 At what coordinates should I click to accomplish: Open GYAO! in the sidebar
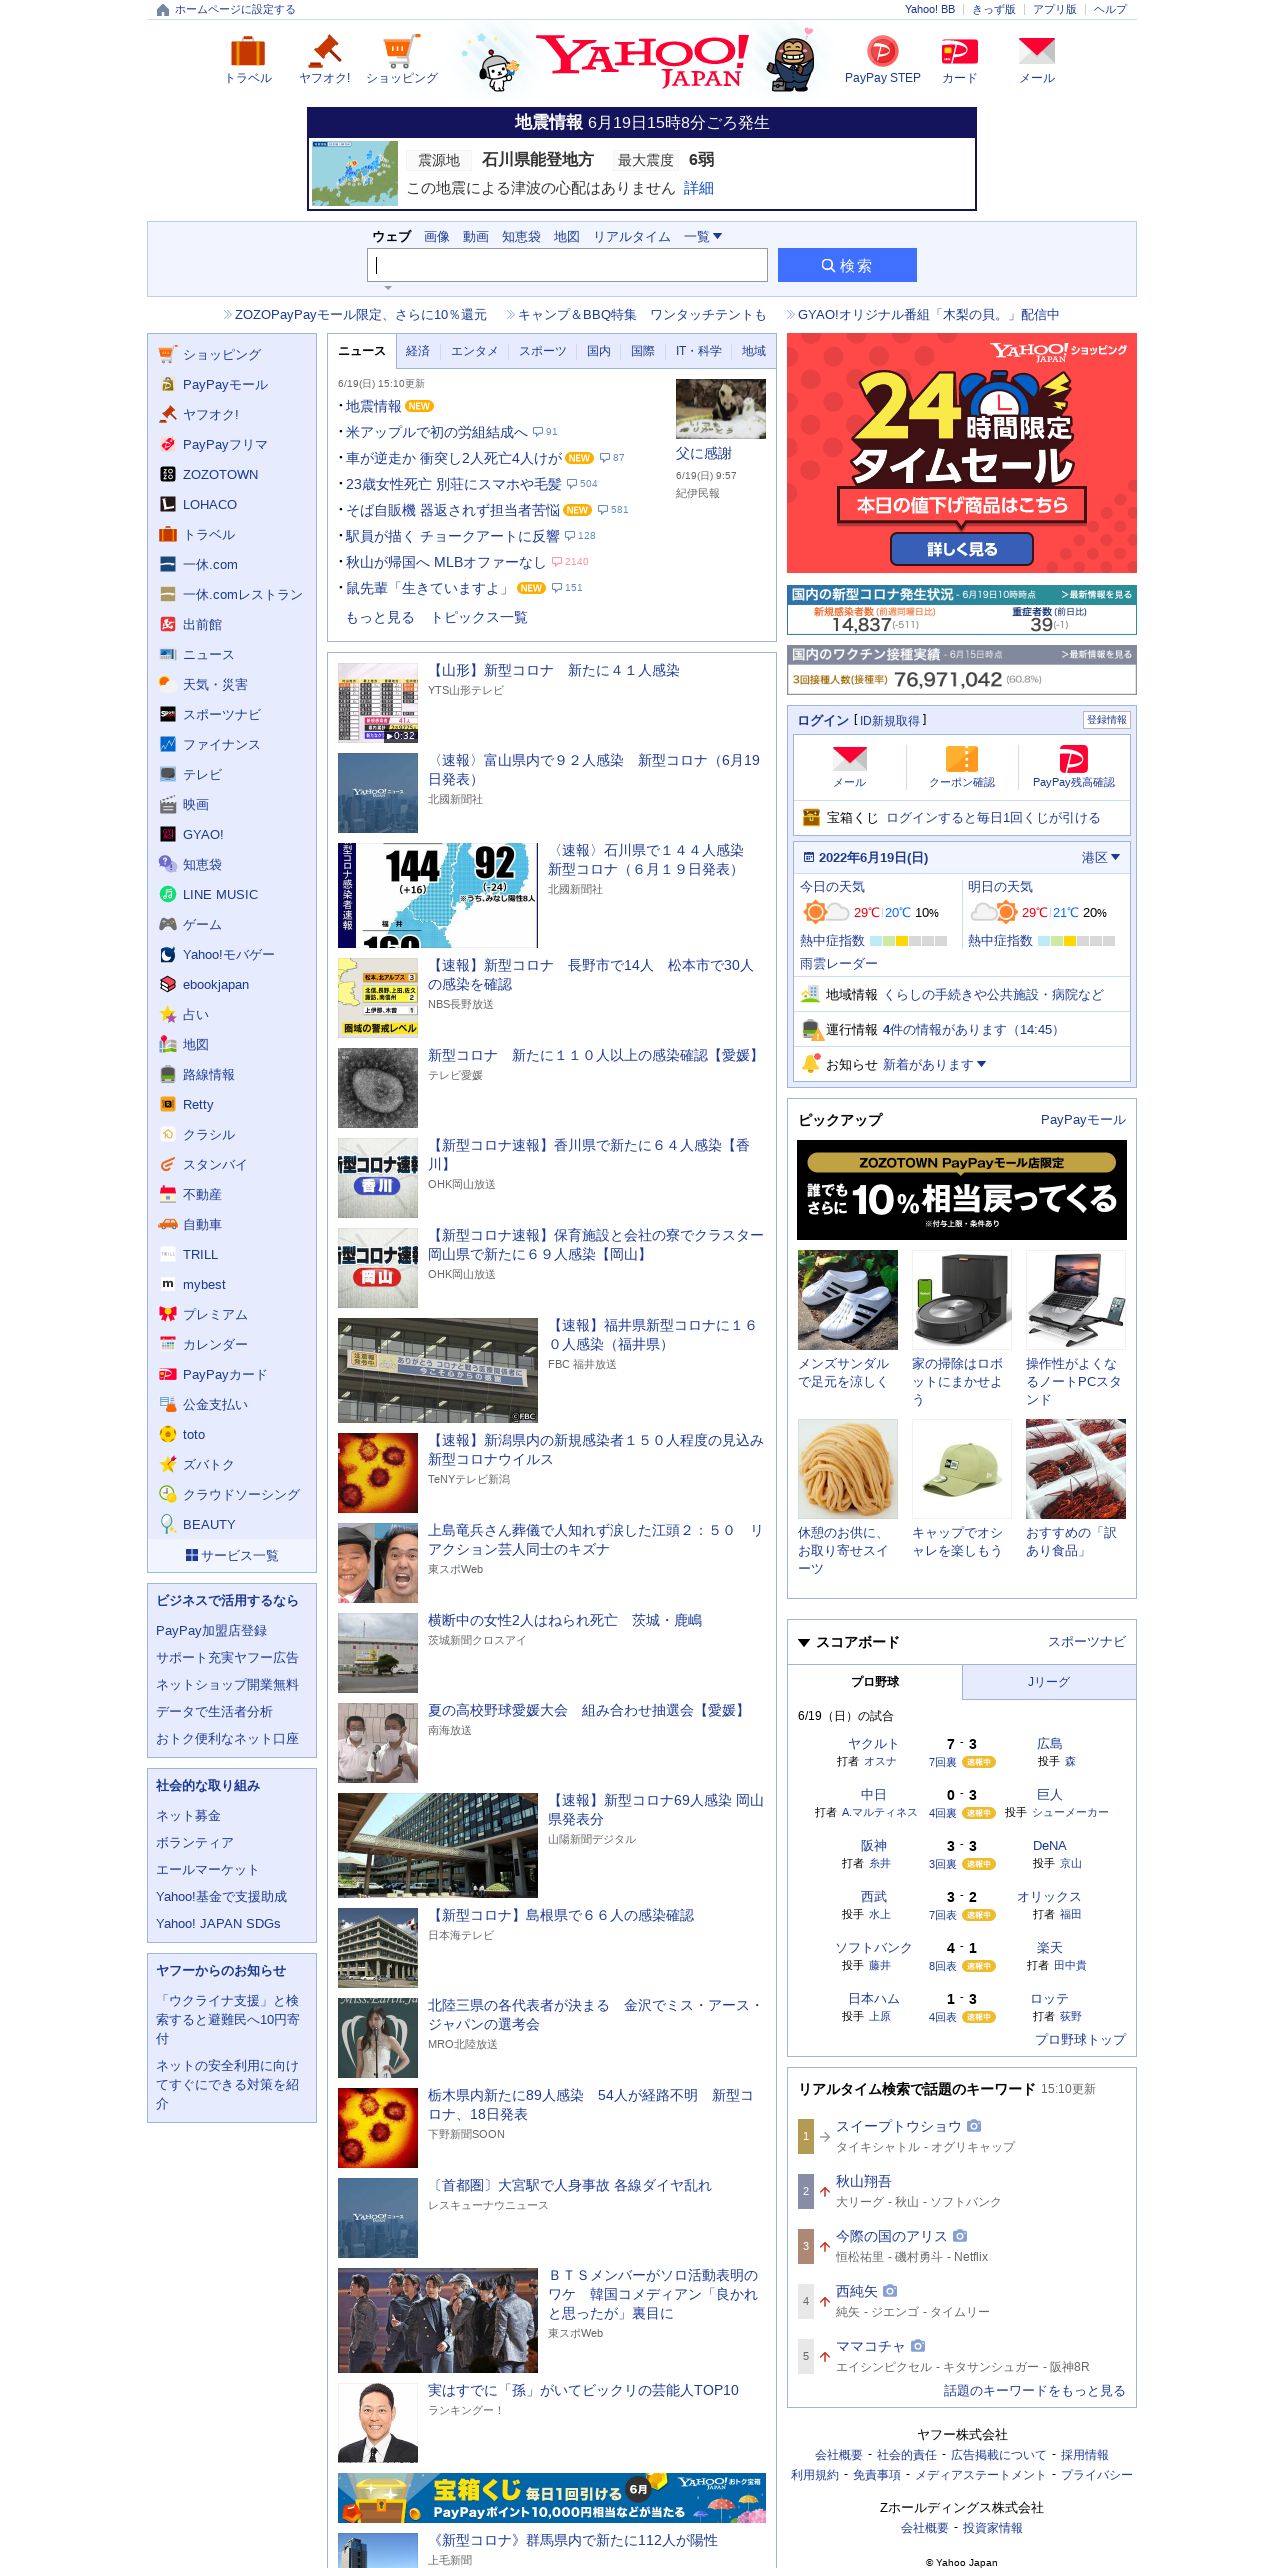click(x=203, y=835)
